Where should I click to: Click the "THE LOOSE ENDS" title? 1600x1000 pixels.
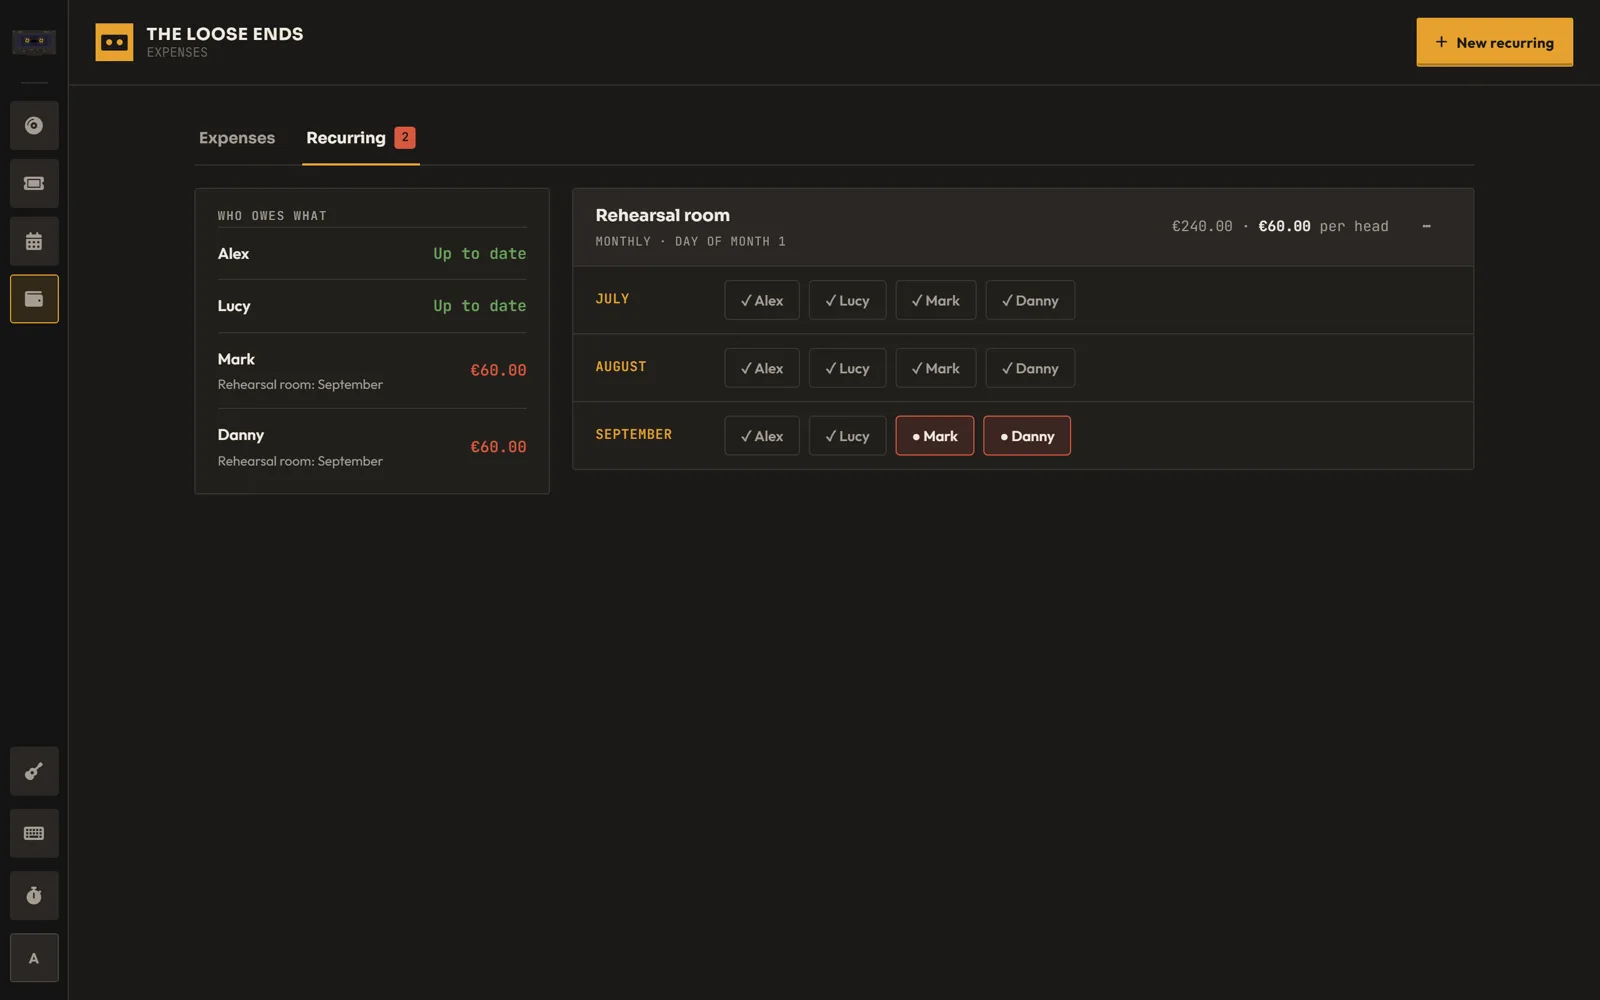click(225, 34)
